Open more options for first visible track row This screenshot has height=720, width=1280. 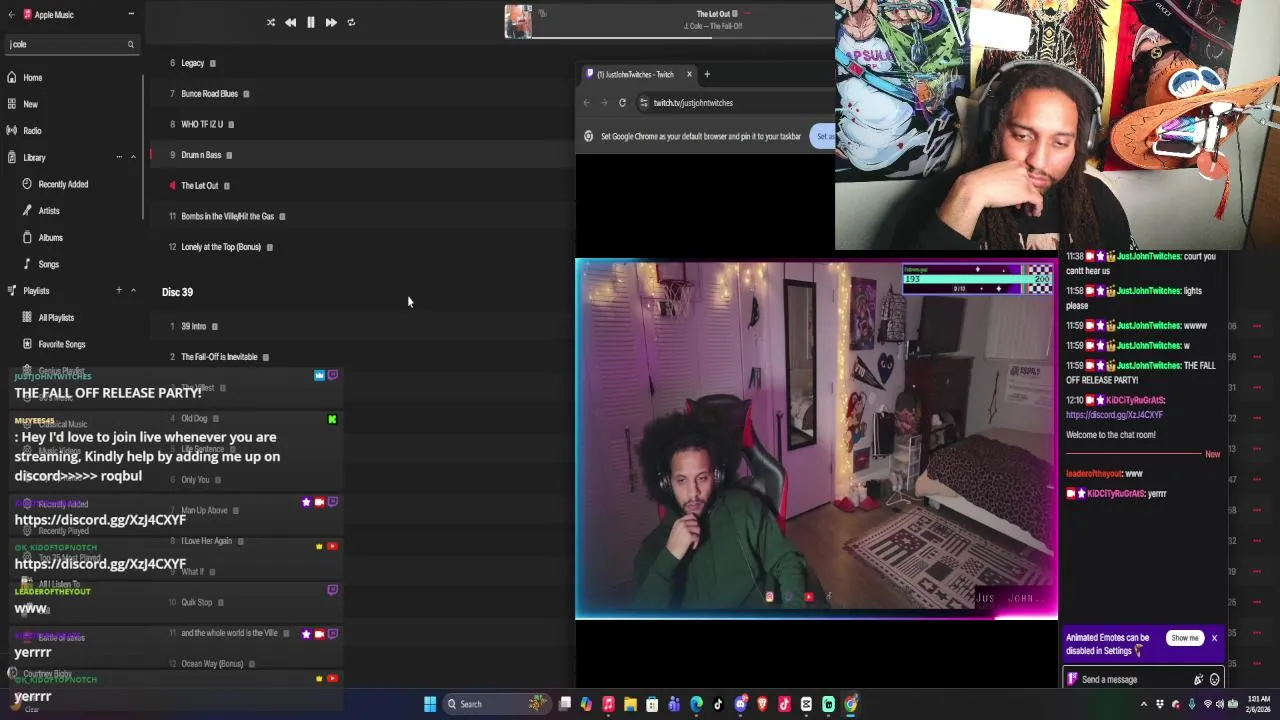click(1257, 325)
